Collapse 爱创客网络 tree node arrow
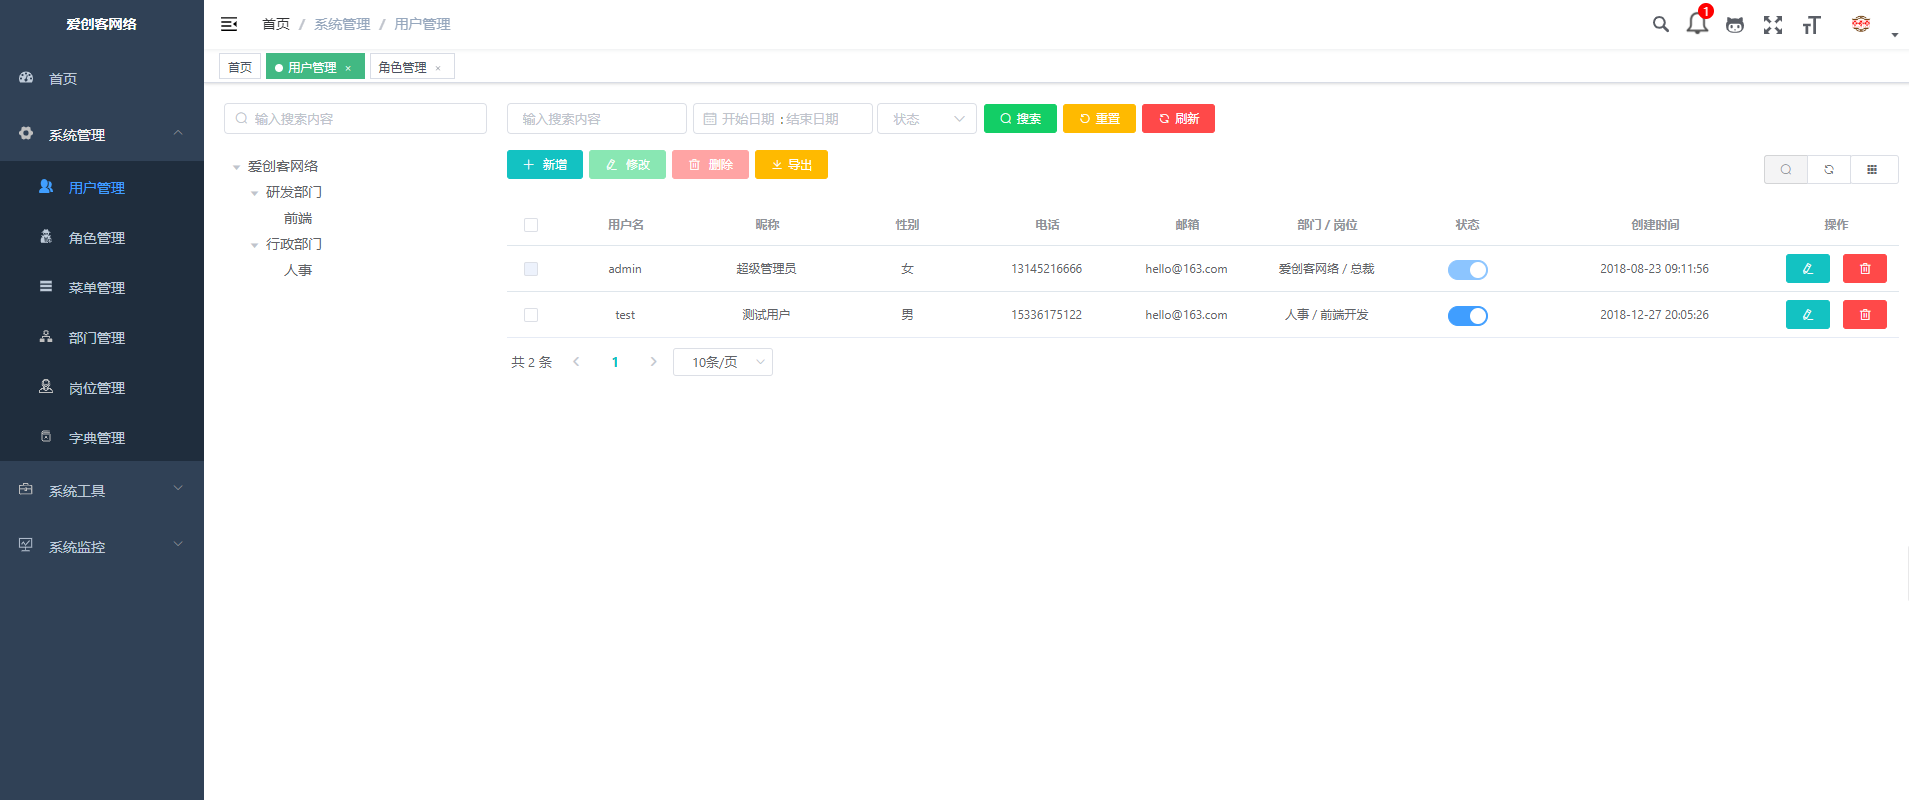Viewport: 1909px width, 800px height. click(237, 167)
